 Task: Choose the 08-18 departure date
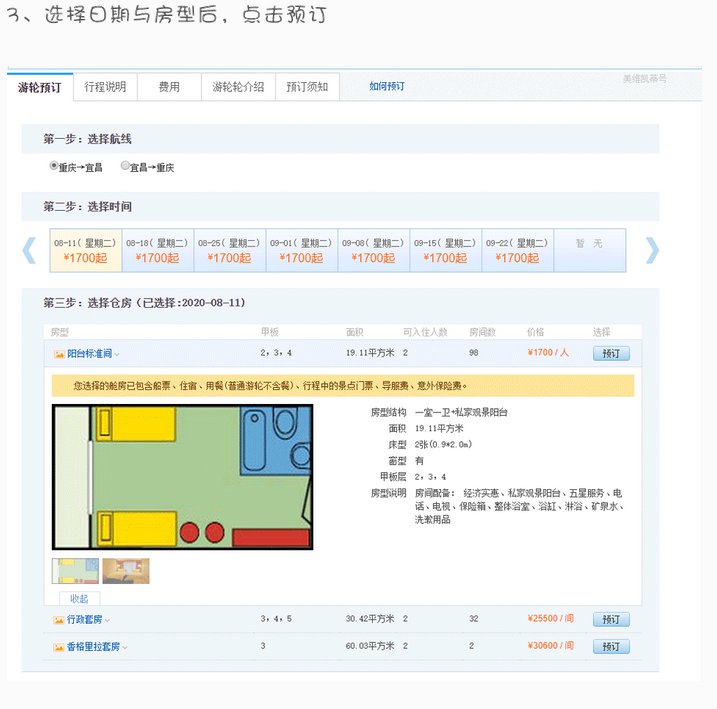[158, 250]
